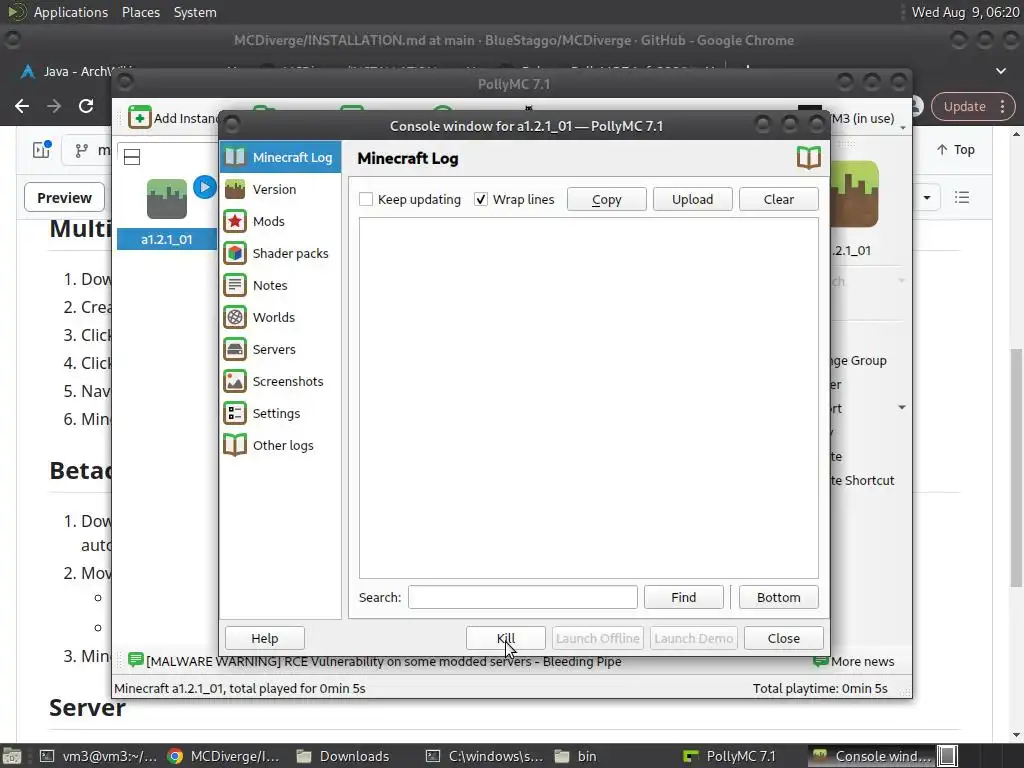Switch to PollyMC 7.1 in taskbar

pos(728,756)
